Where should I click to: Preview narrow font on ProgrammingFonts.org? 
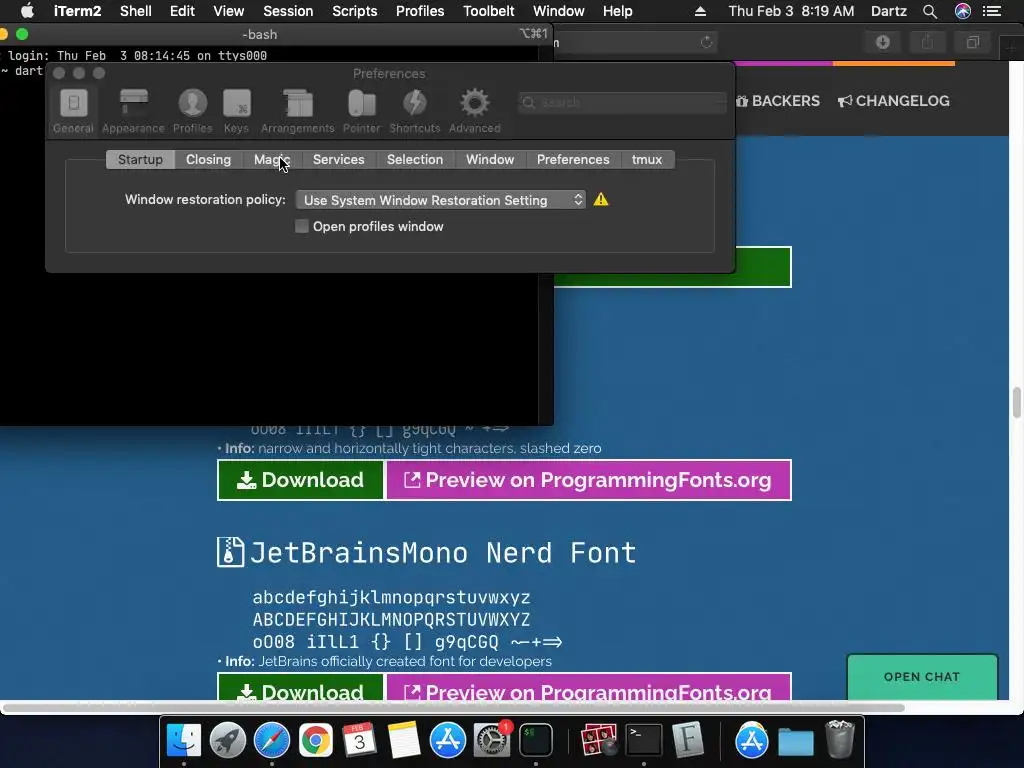click(x=588, y=480)
